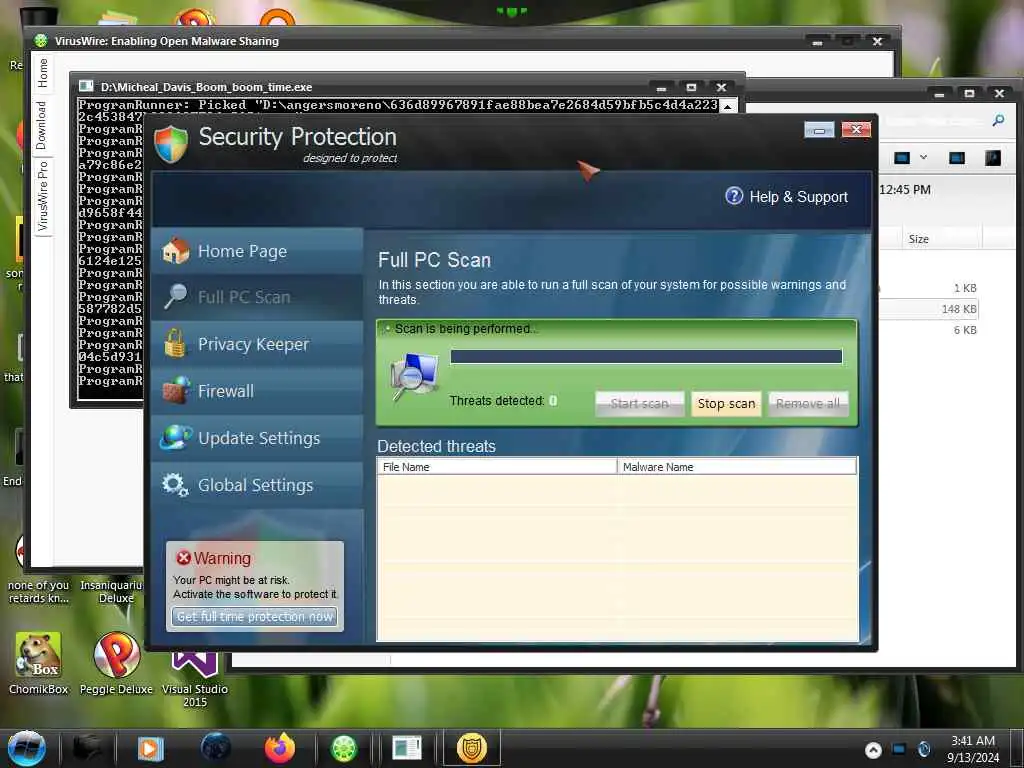The height and width of the screenshot is (768, 1024).
Task: Open the Visual Studio 2015 desktop icon
Action: 195,679
